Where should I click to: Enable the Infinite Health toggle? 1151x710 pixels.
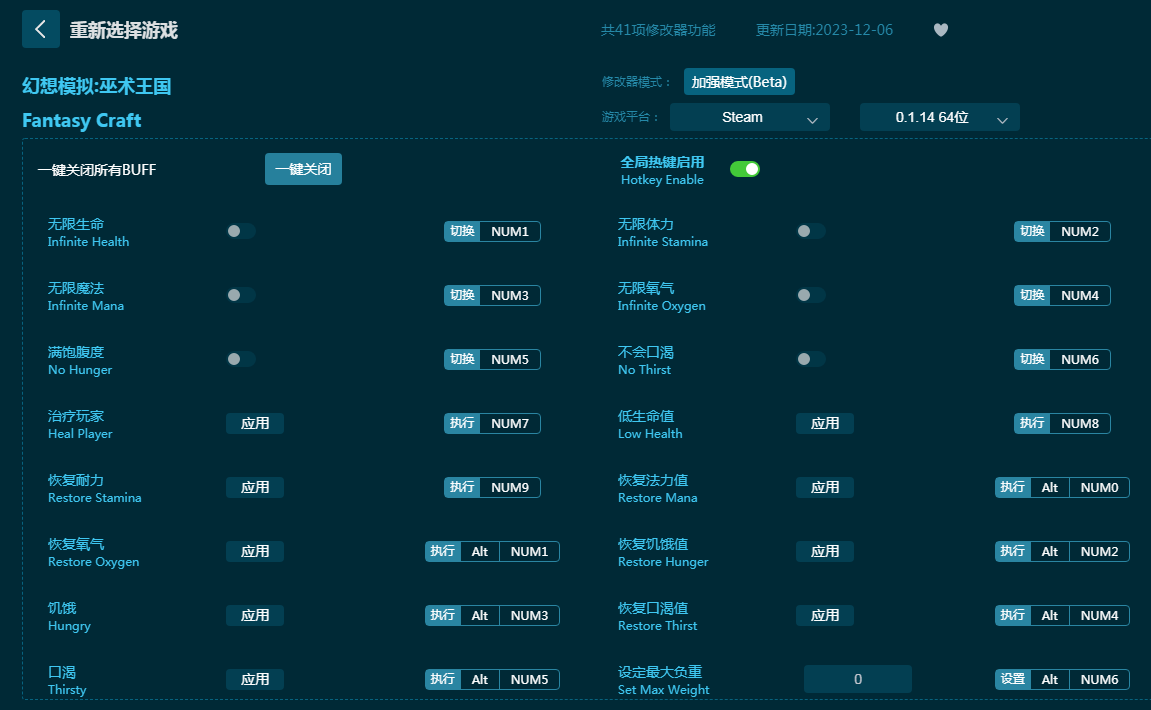click(x=240, y=231)
